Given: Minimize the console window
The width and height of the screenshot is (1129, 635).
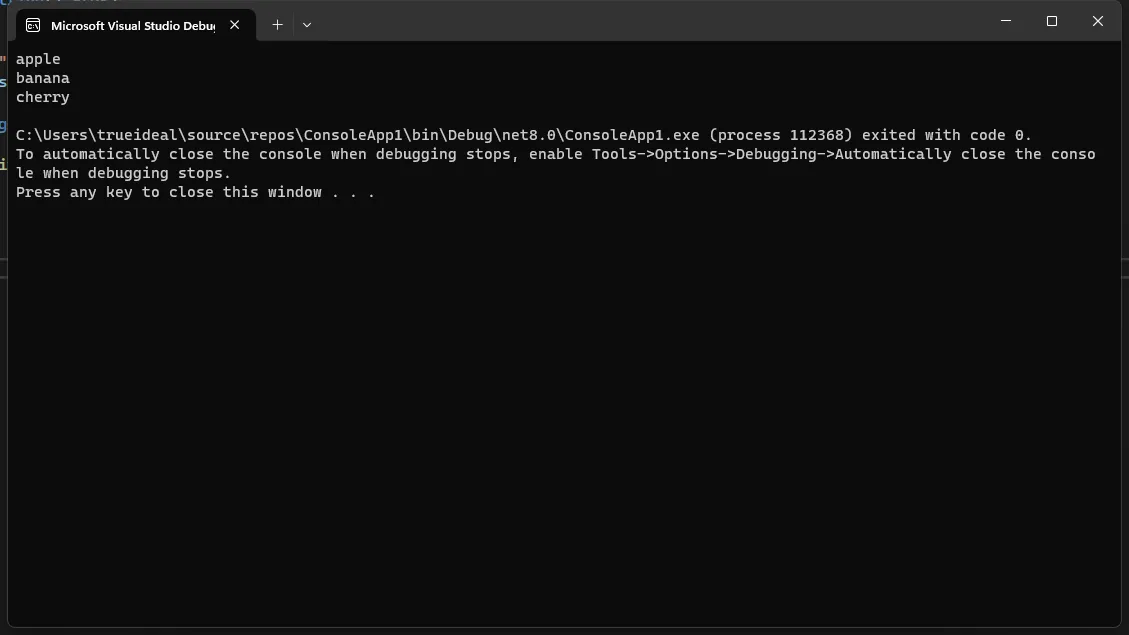Looking at the screenshot, I should pos(1006,21).
